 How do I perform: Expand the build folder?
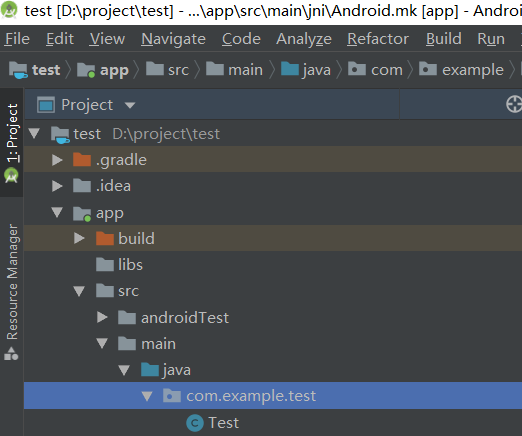pyautogui.click(x=79, y=238)
